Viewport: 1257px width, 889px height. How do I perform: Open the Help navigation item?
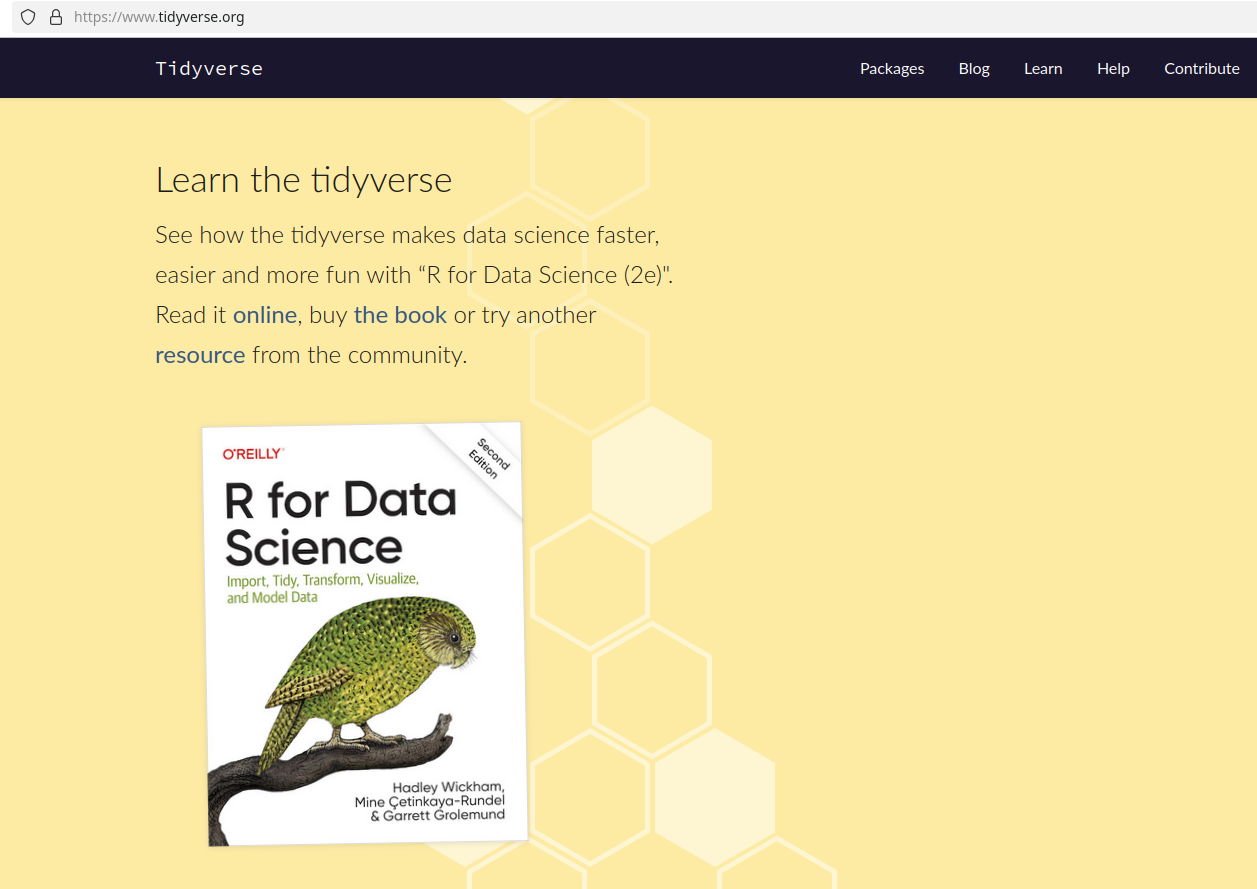click(x=1113, y=68)
